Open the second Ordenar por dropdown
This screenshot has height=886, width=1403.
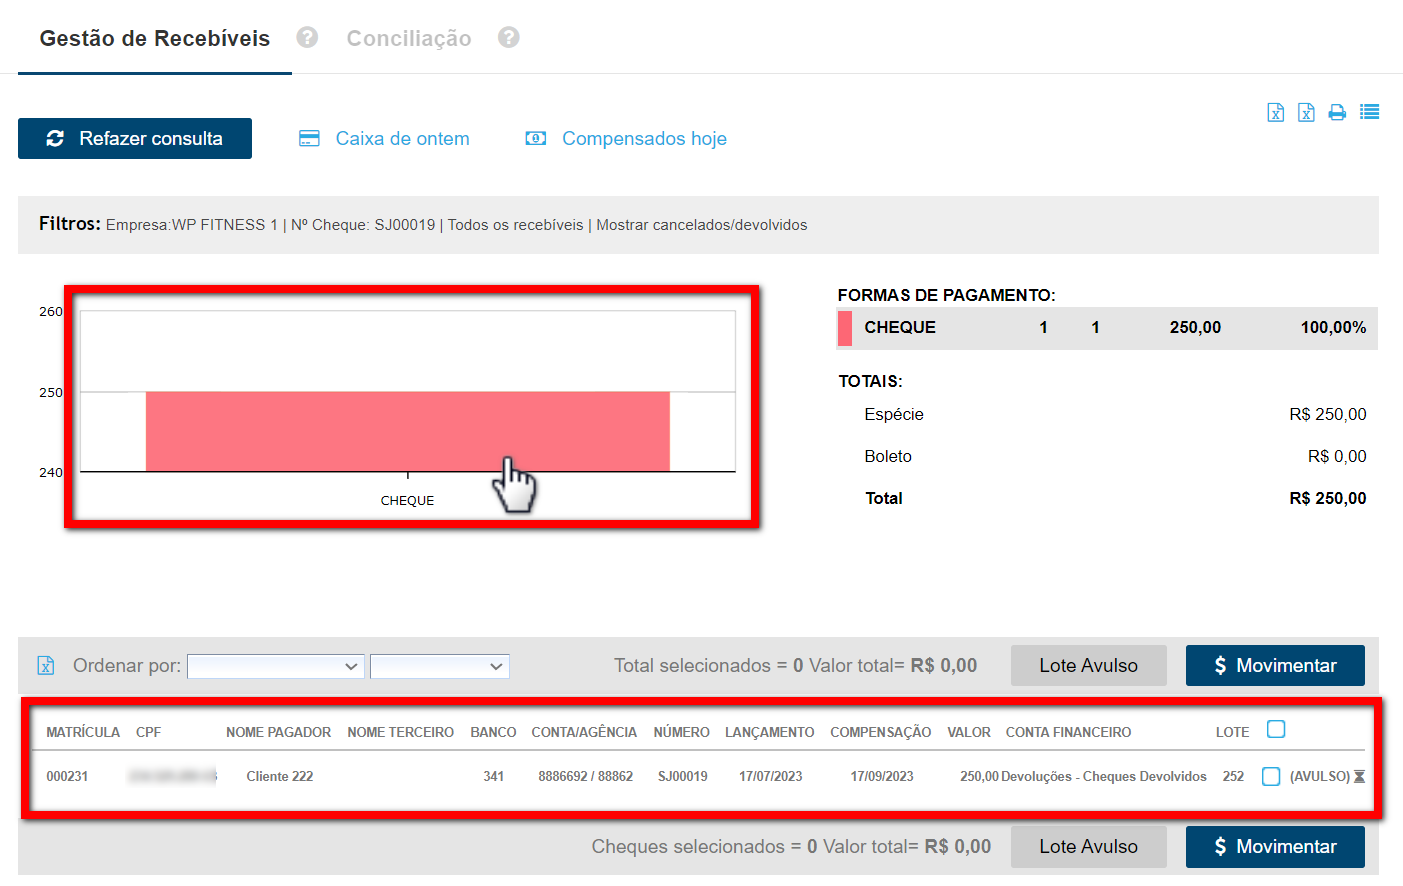[x=440, y=666]
